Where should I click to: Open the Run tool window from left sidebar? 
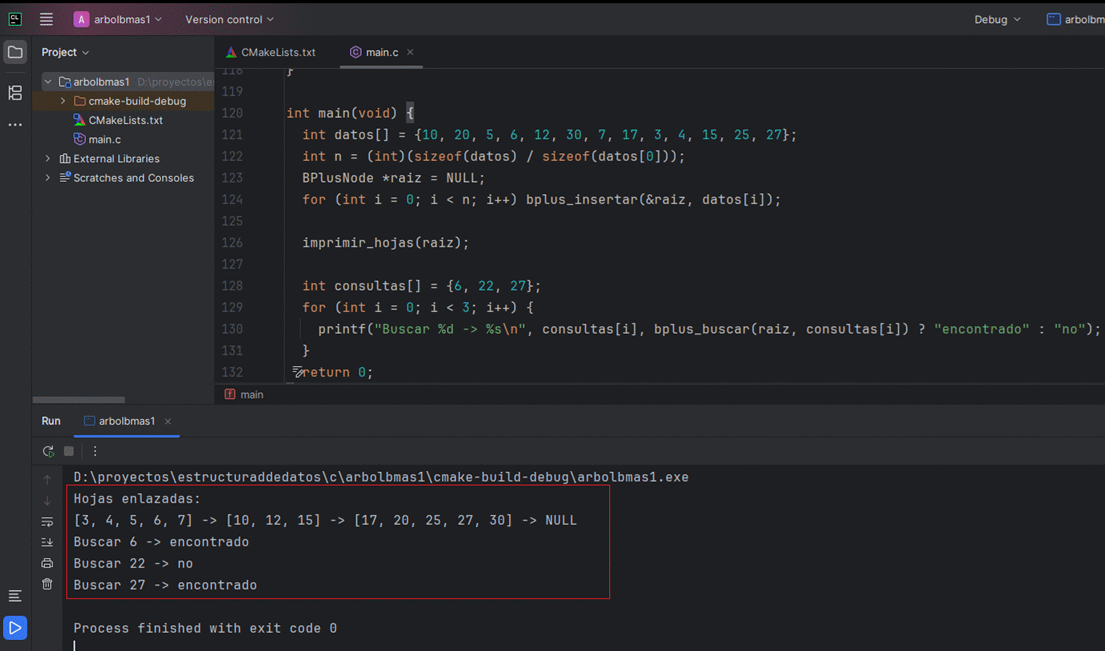(15, 628)
